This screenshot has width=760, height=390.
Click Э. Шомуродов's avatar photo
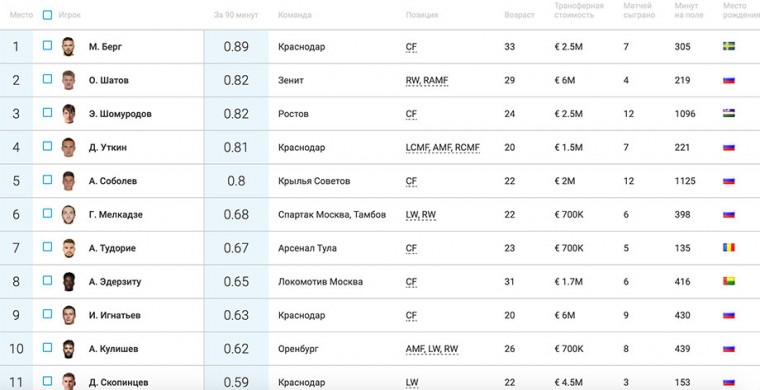click(68, 114)
